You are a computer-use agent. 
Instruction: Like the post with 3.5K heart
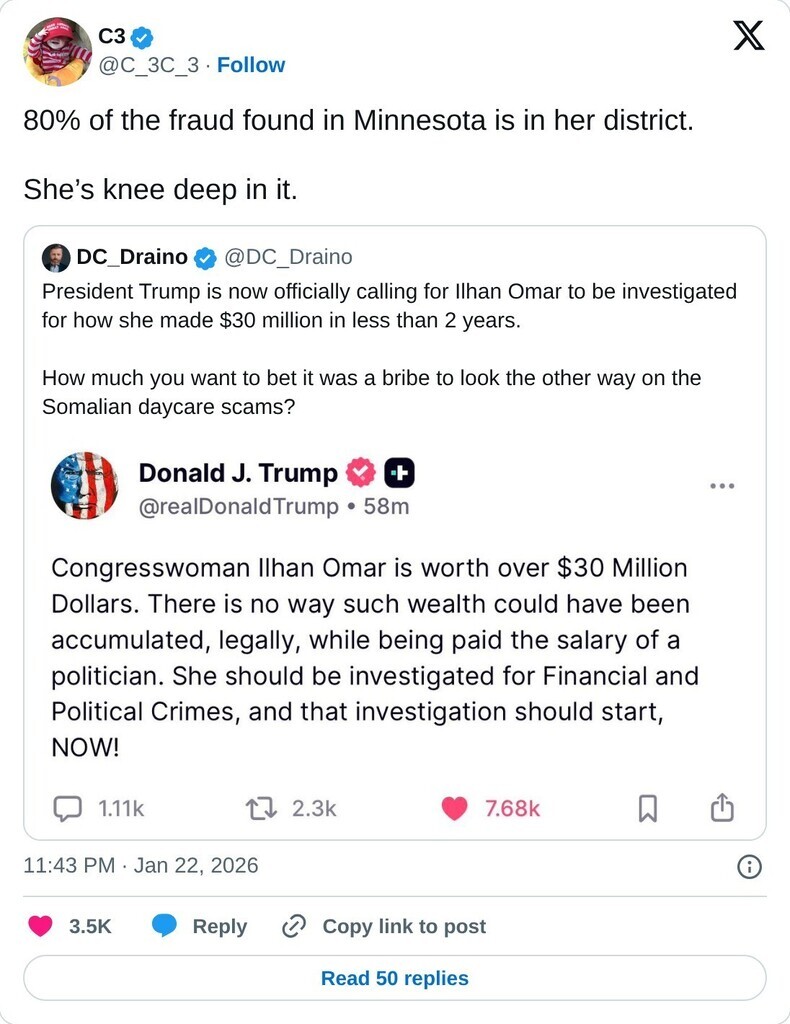tap(41, 926)
